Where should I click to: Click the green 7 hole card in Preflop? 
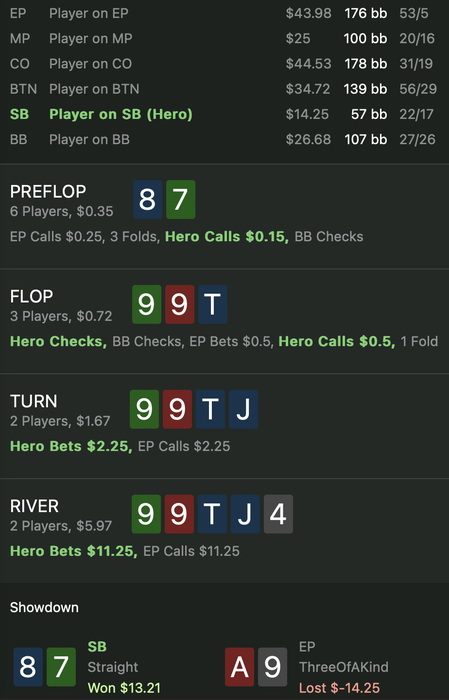180,200
